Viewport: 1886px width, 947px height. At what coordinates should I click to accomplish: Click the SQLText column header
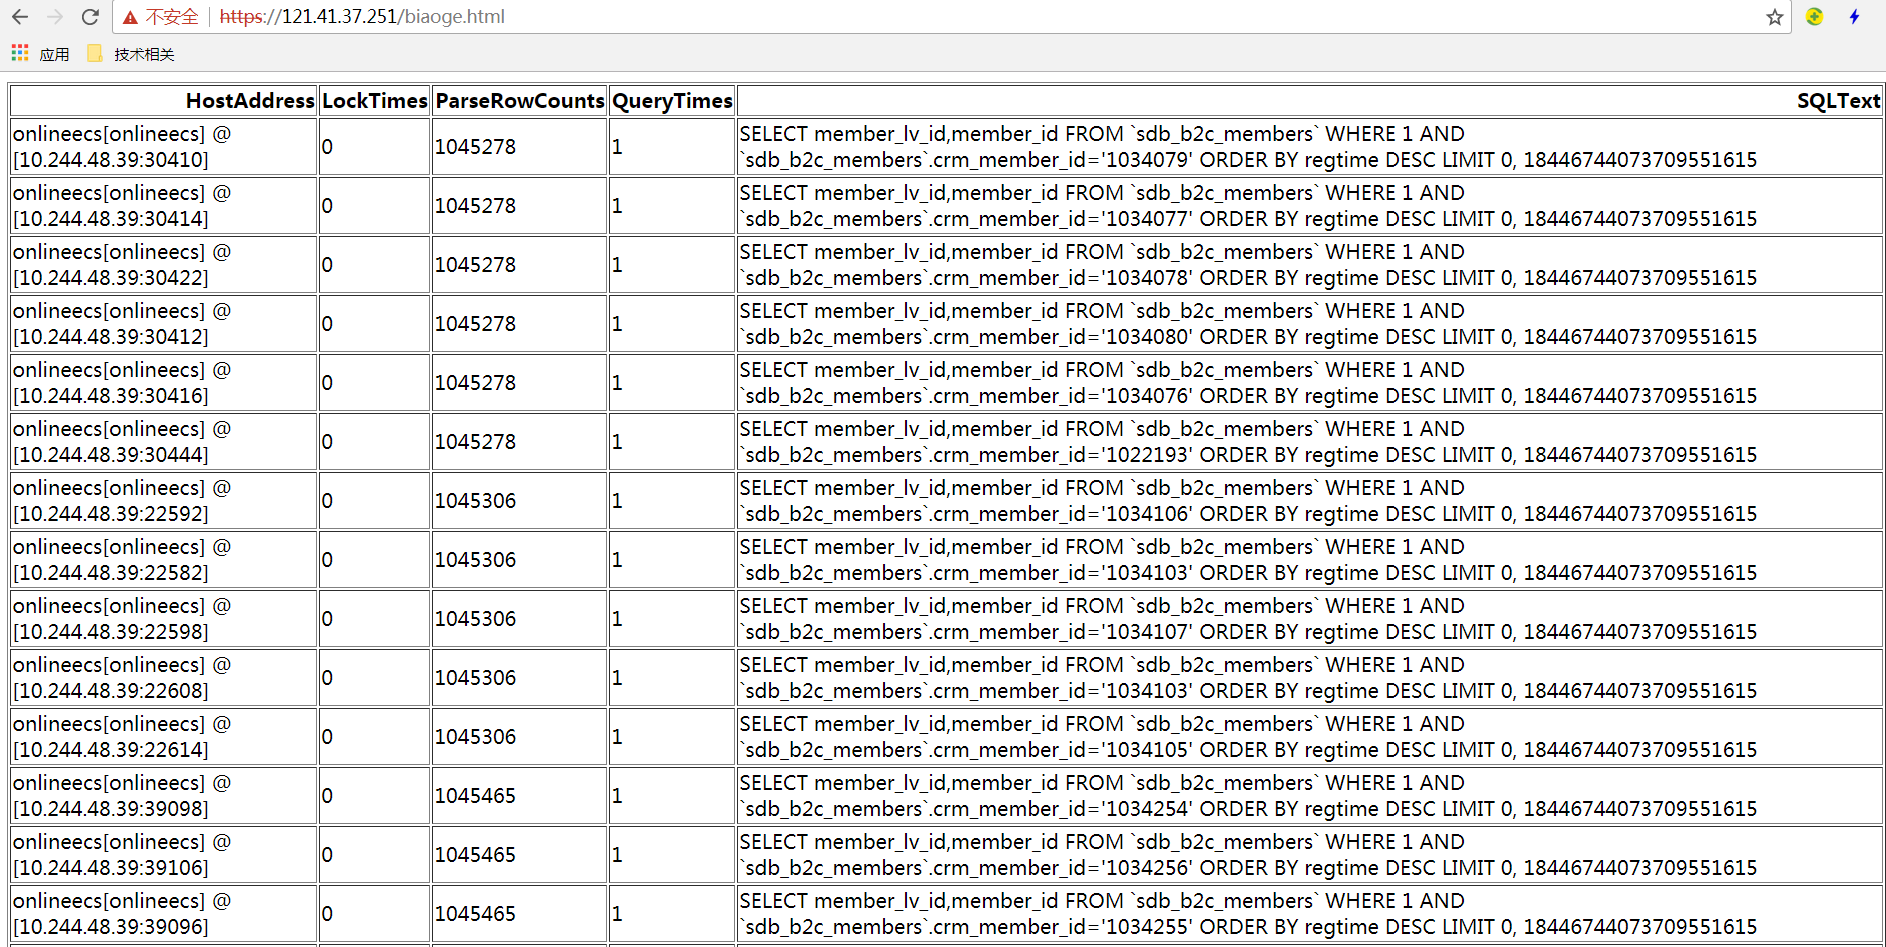click(1310, 101)
